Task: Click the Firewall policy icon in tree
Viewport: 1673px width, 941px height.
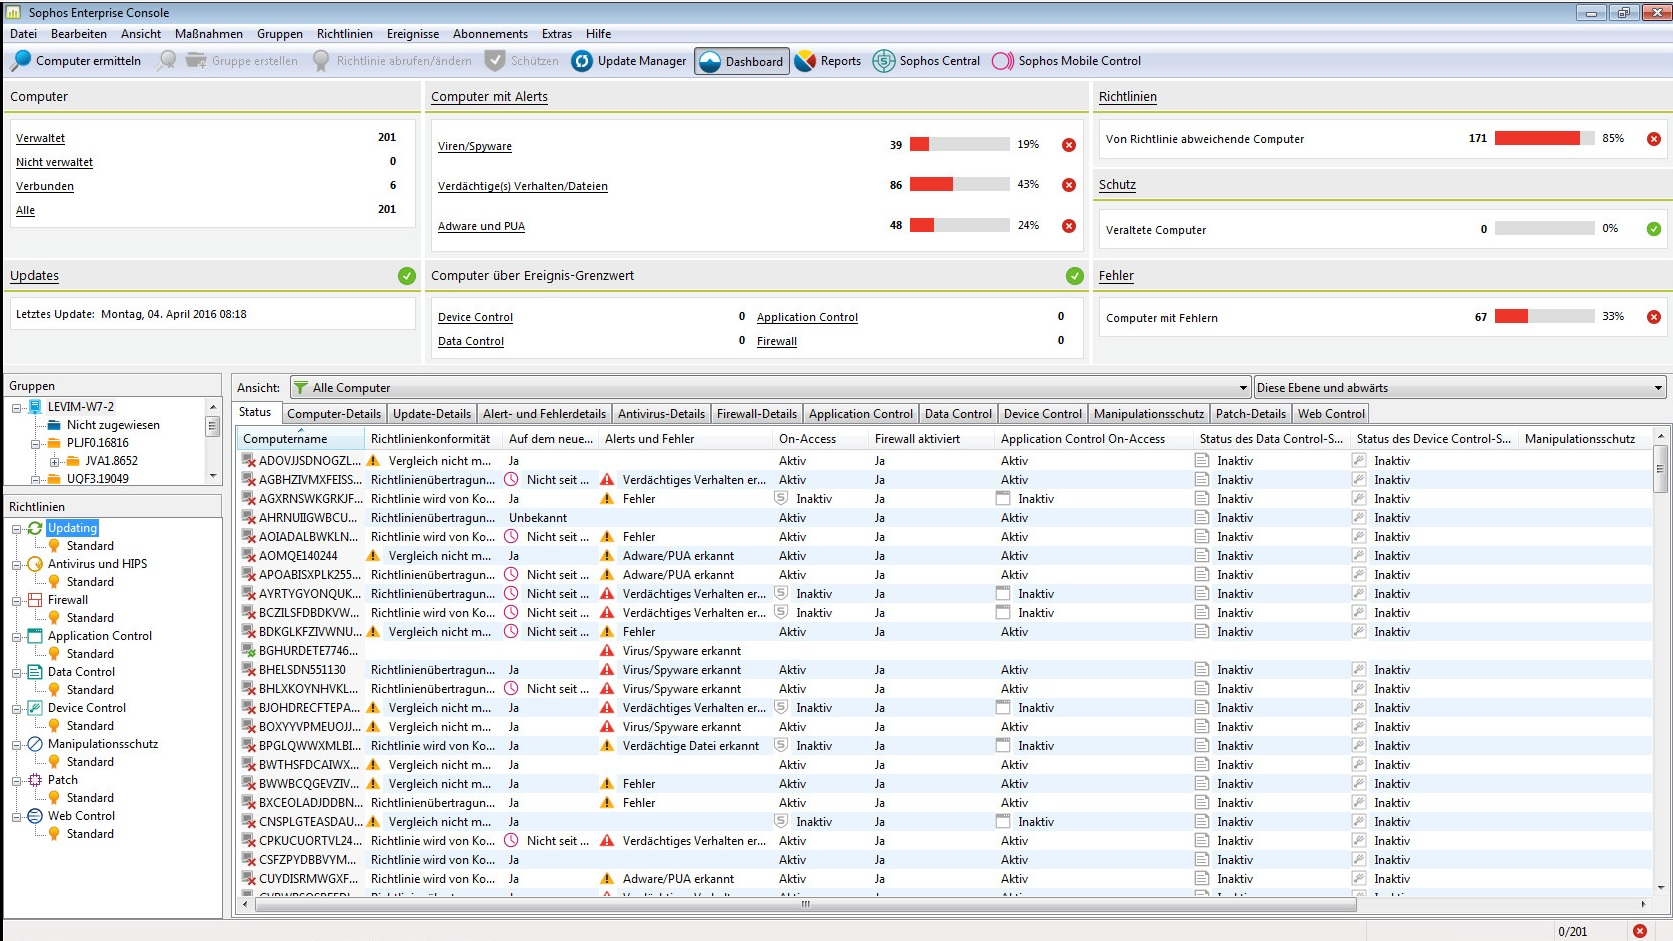Action: click(x=35, y=600)
